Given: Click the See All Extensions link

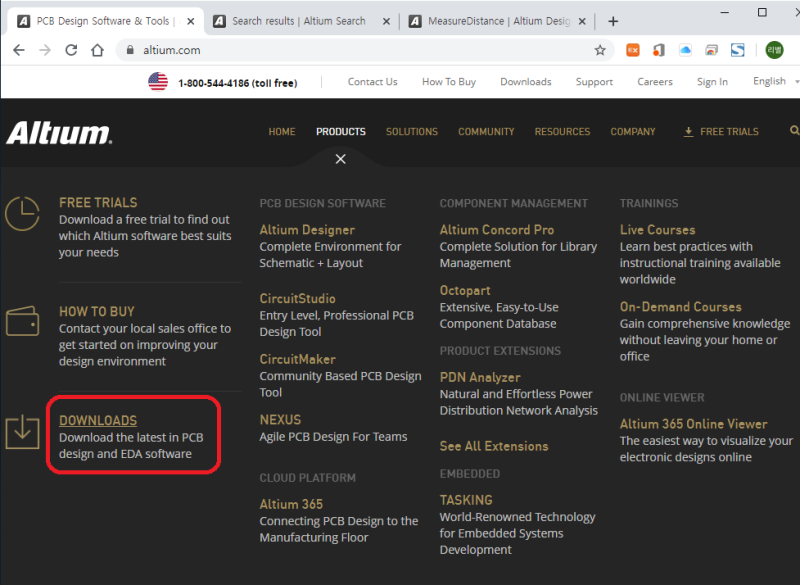Looking at the screenshot, I should click(x=494, y=446).
